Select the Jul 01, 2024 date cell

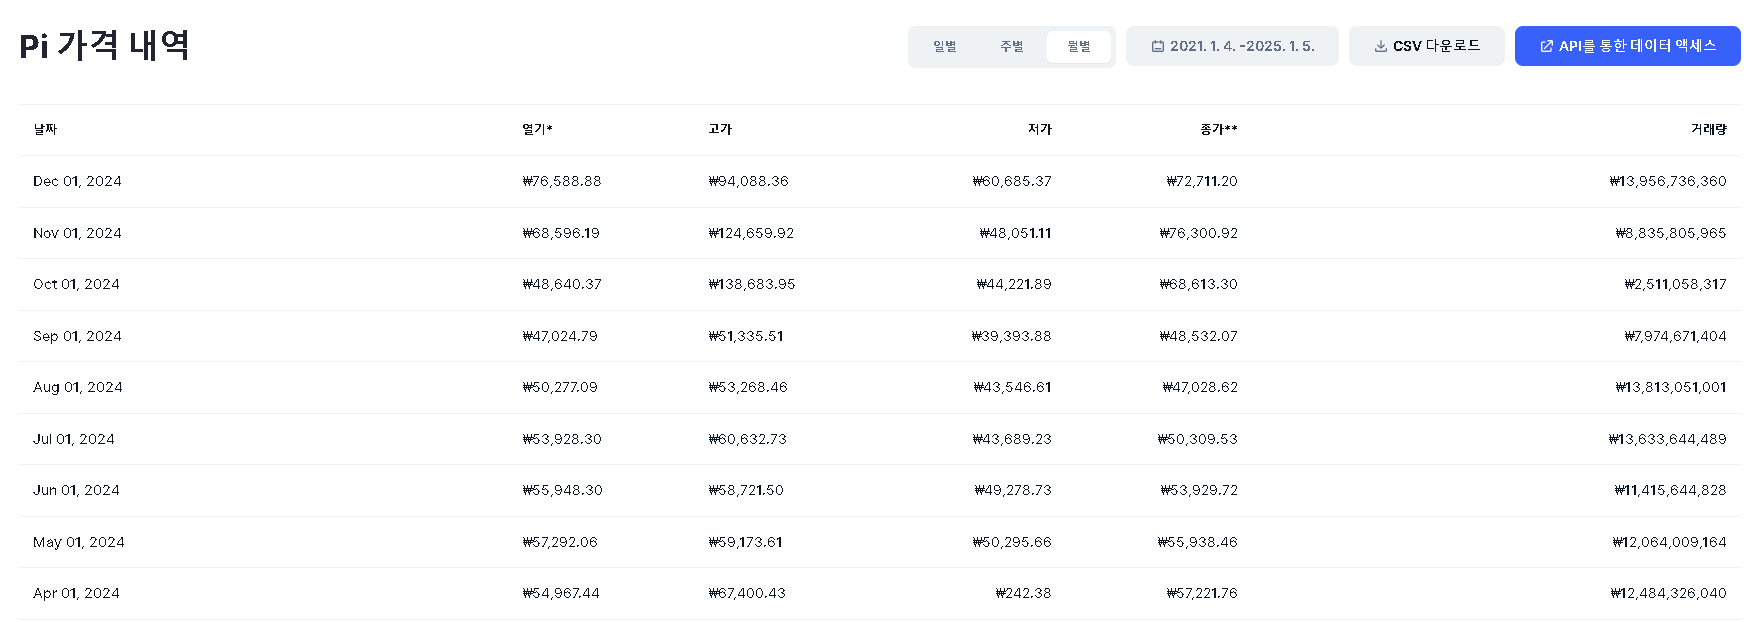click(x=74, y=439)
